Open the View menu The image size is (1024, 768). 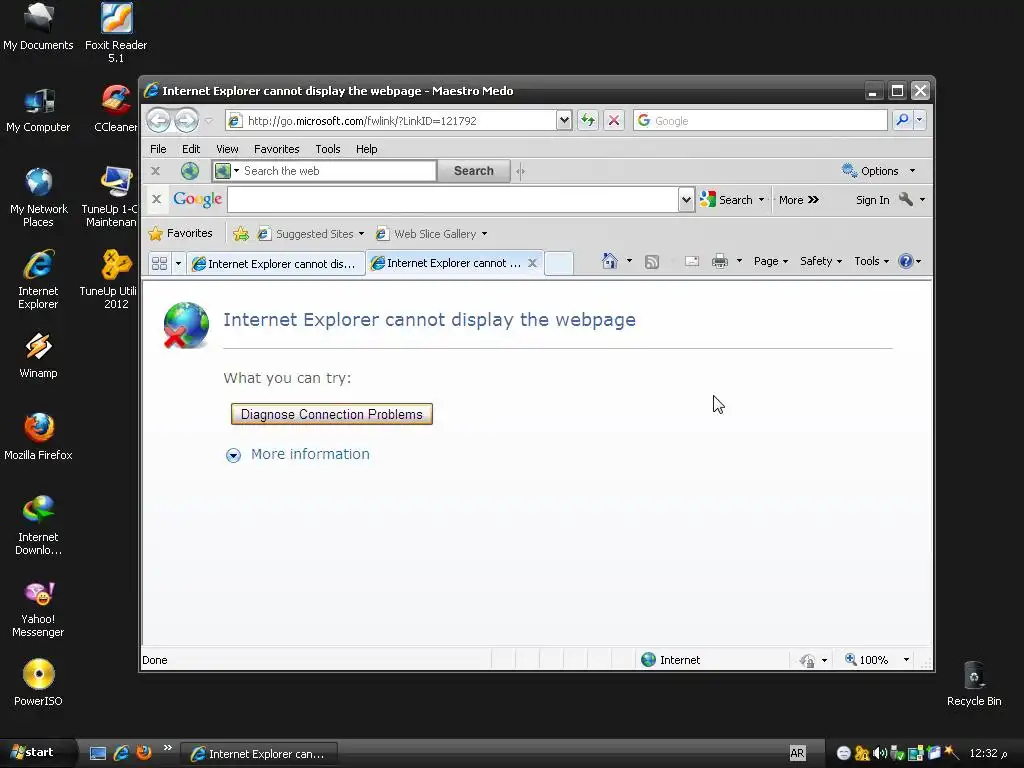(x=227, y=149)
